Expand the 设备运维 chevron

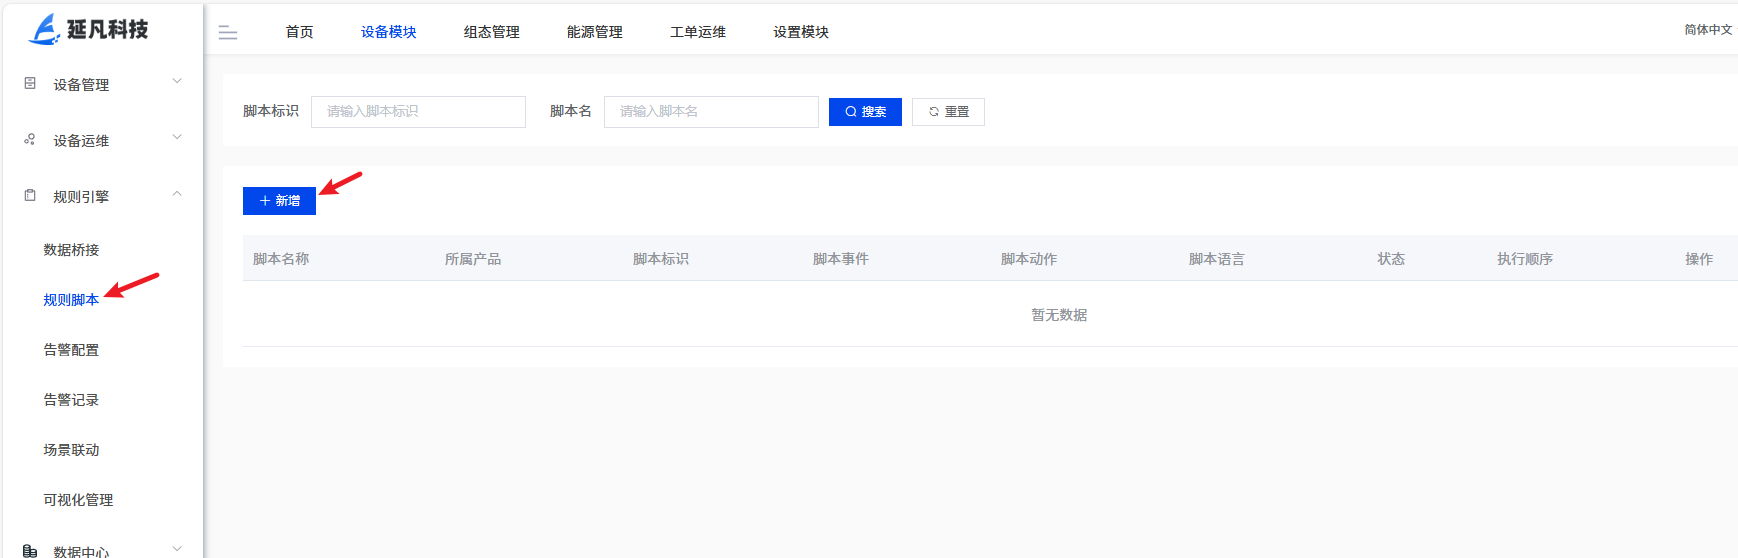[177, 138]
